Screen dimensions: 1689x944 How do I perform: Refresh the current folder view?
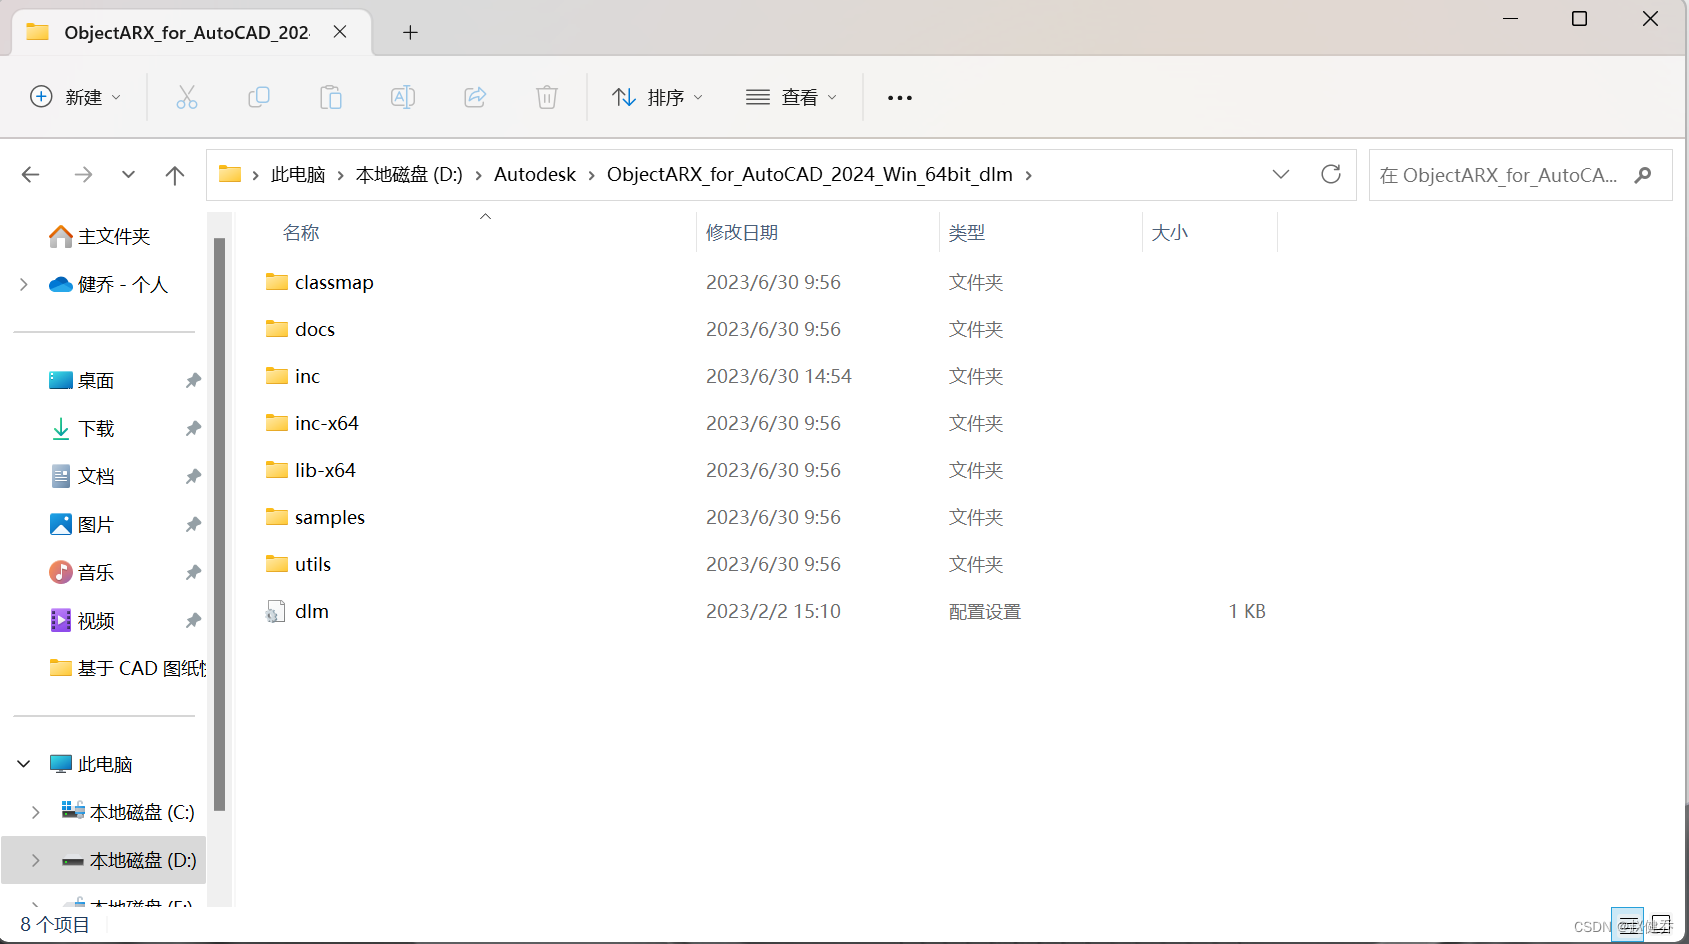[1331, 174]
